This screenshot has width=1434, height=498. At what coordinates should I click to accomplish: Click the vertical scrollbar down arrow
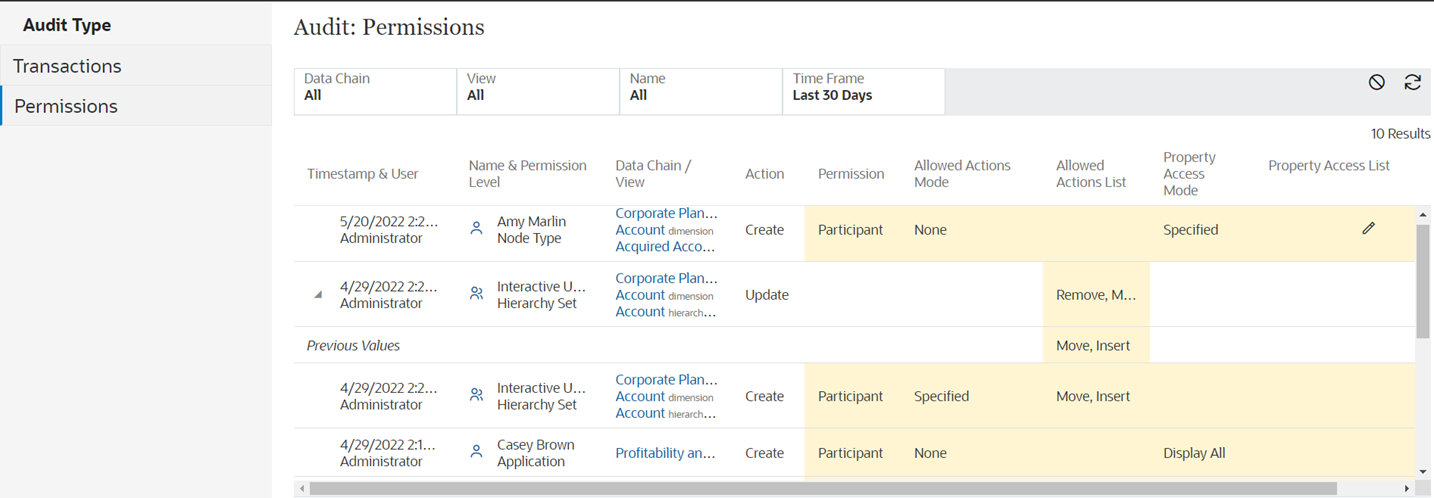coord(1423,471)
